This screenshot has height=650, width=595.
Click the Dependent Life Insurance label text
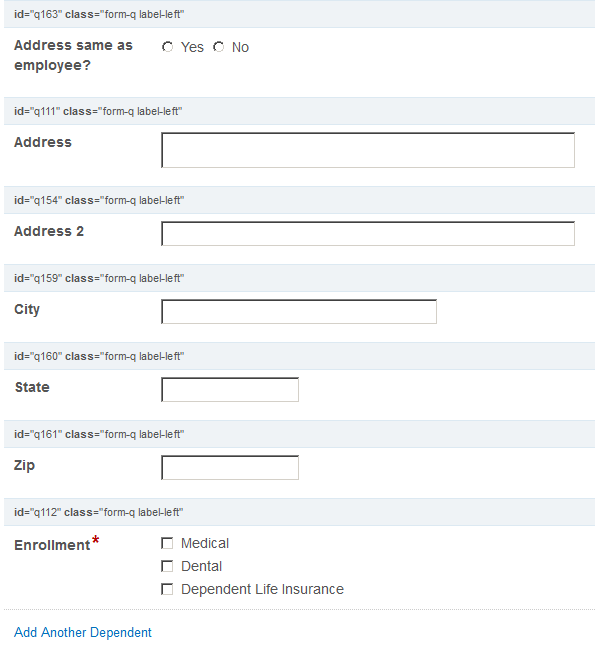click(x=262, y=589)
